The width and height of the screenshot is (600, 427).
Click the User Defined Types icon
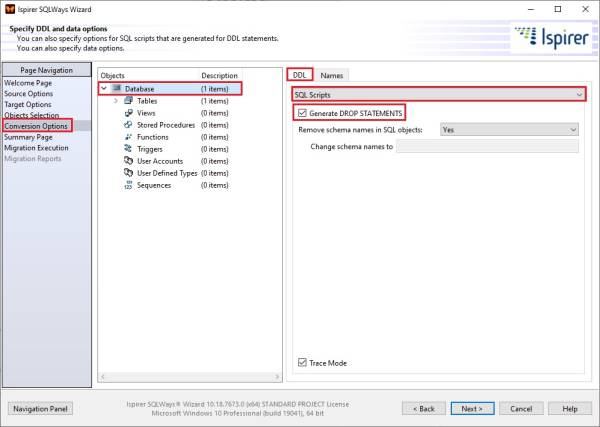click(128, 173)
